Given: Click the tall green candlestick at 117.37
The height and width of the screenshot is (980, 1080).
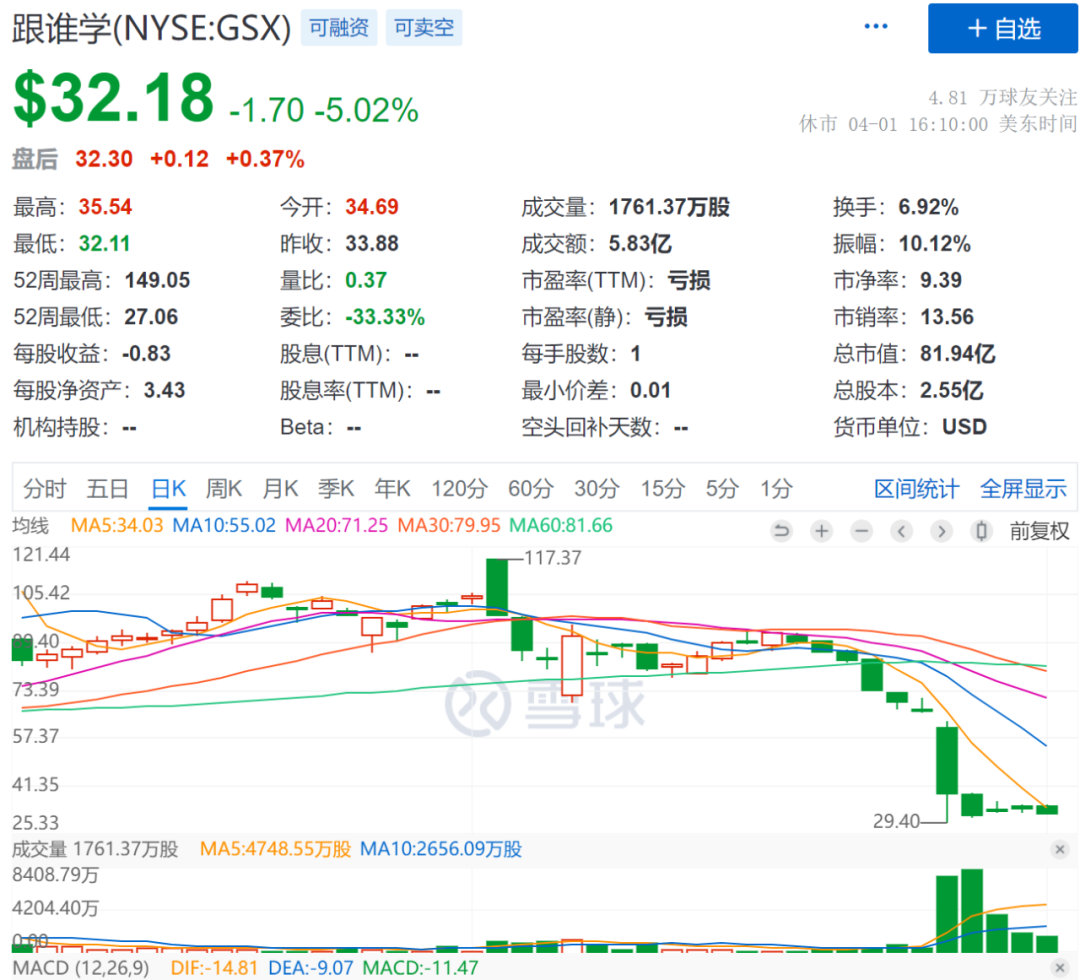Looking at the screenshot, I should [497, 587].
